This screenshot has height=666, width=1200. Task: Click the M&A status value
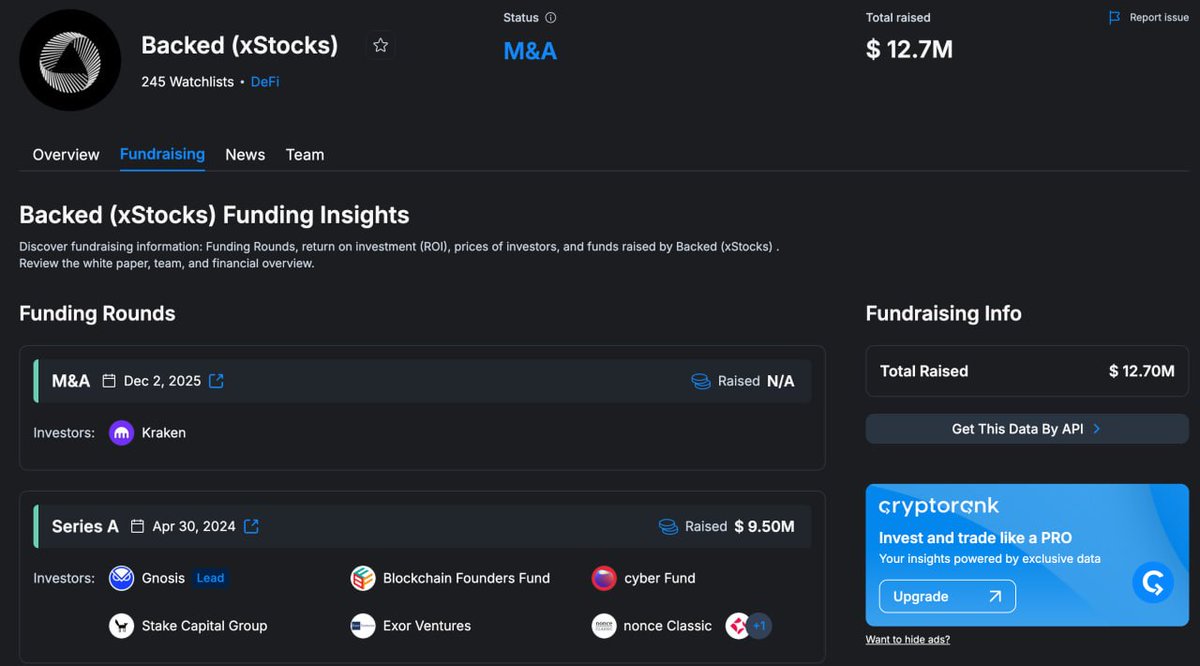(530, 51)
